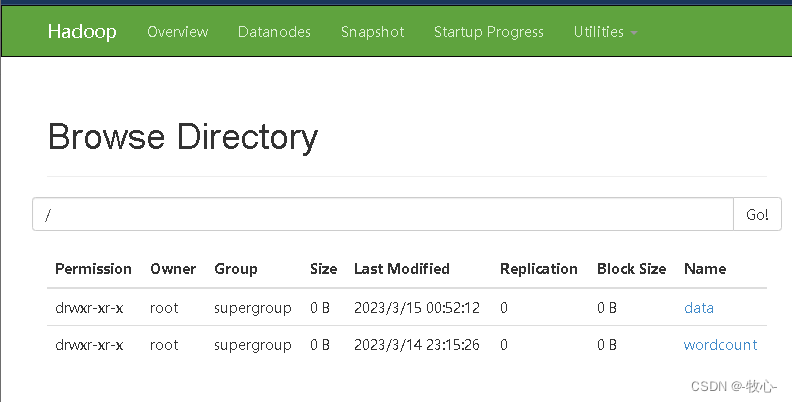
Task: Click the Owner column header
Action: pyautogui.click(x=173, y=269)
